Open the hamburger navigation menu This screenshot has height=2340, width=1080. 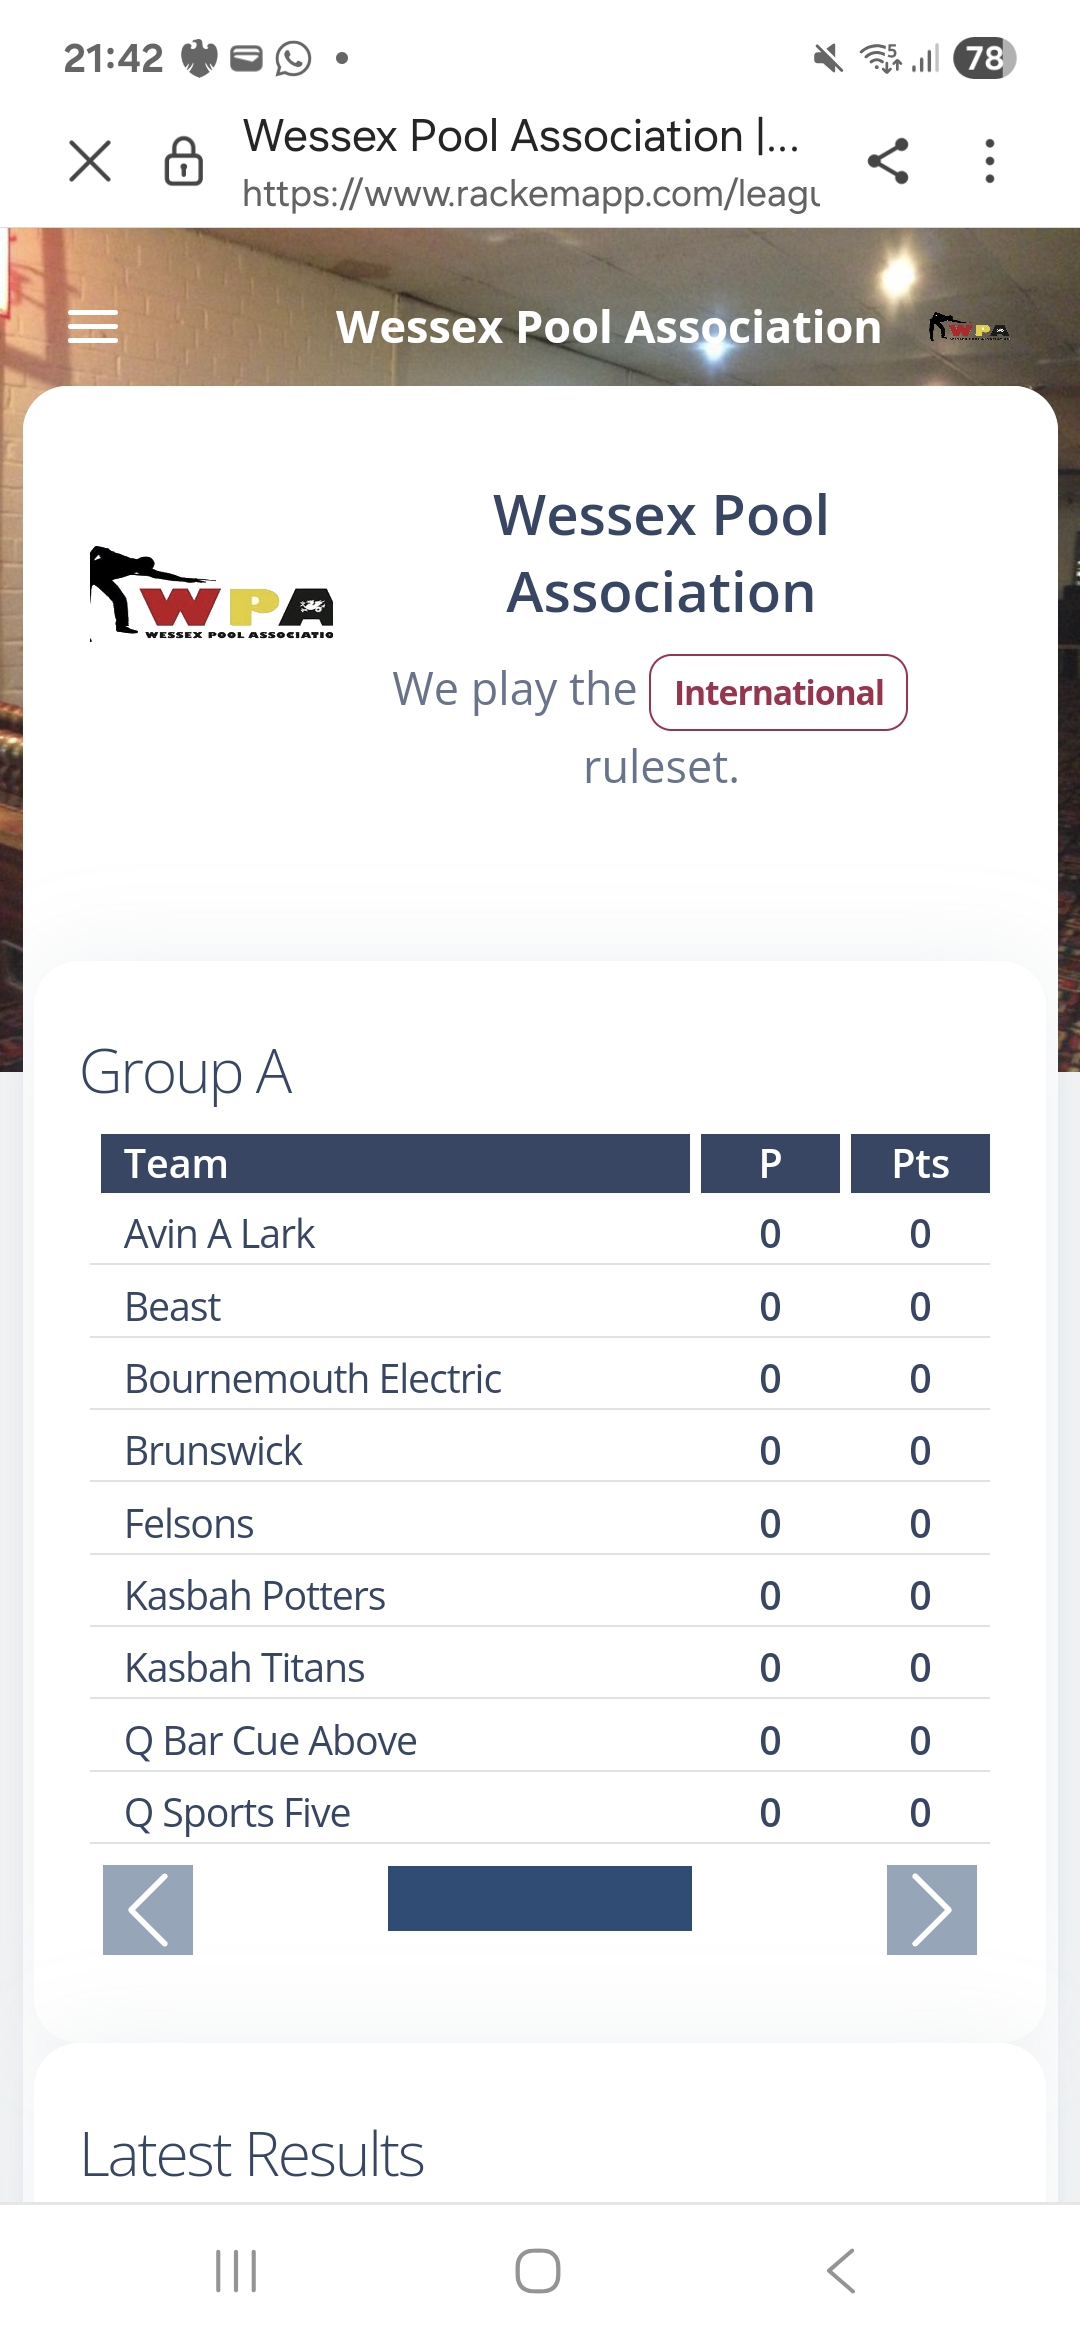[x=93, y=326]
